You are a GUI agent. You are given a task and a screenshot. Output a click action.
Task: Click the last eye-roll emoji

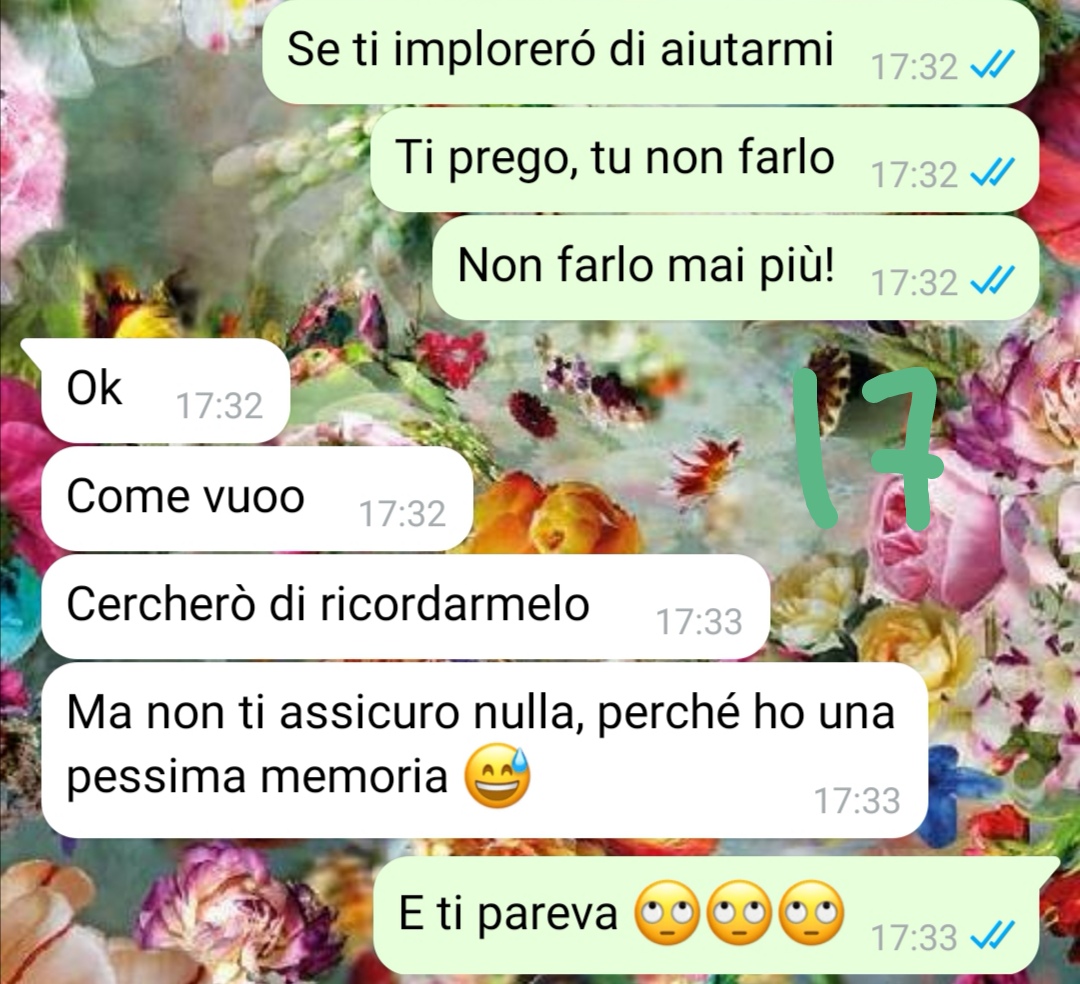(811, 912)
